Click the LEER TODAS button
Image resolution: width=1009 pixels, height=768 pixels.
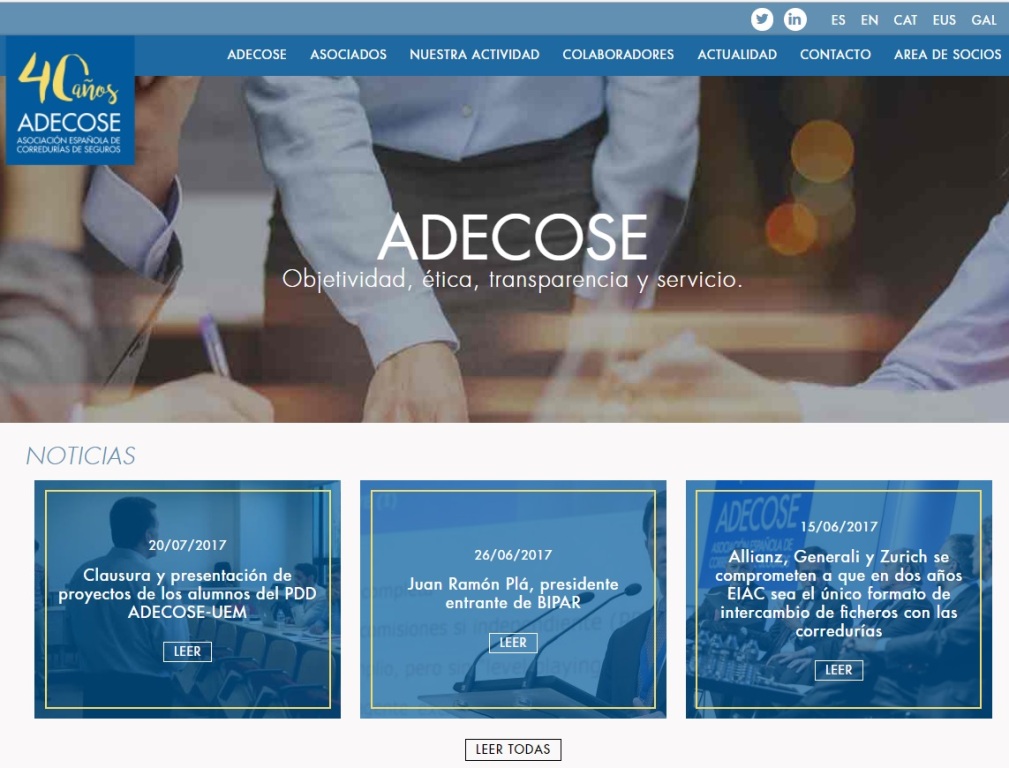(513, 749)
